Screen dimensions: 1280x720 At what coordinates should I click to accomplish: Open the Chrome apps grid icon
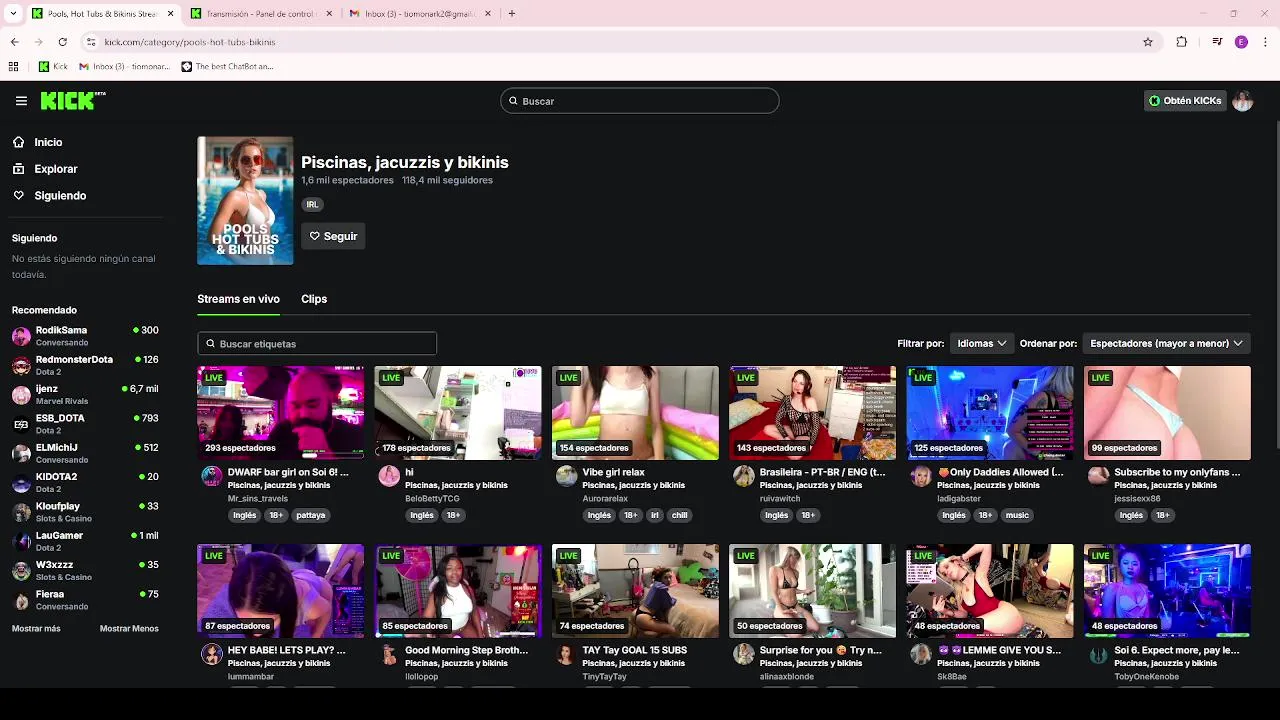click(13, 67)
